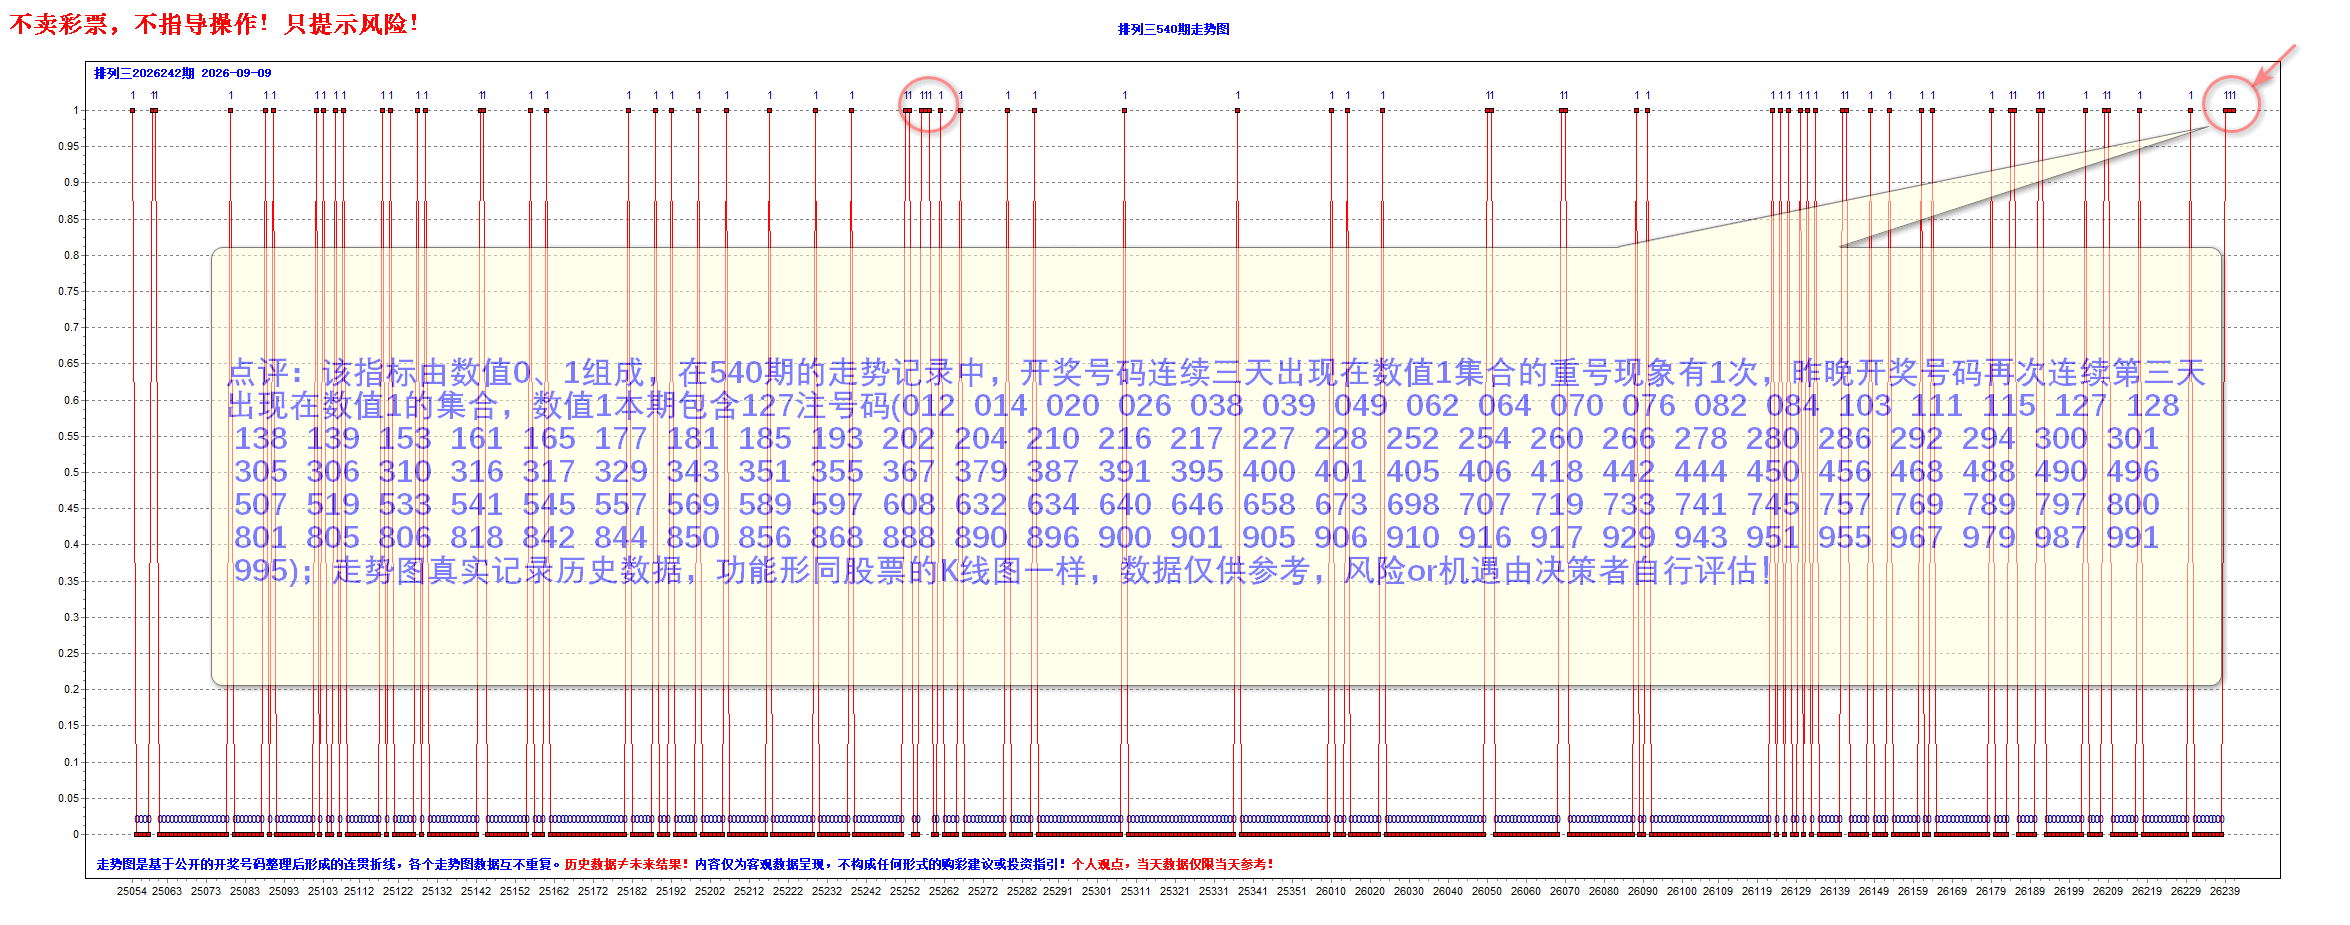
Task: Click number 991 in the commentary list
Action: [x=2133, y=538]
